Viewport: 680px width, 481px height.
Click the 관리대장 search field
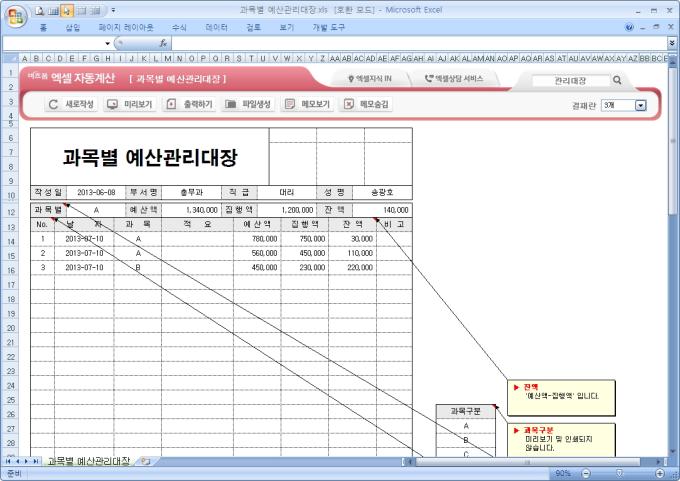pyautogui.click(x=570, y=80)
